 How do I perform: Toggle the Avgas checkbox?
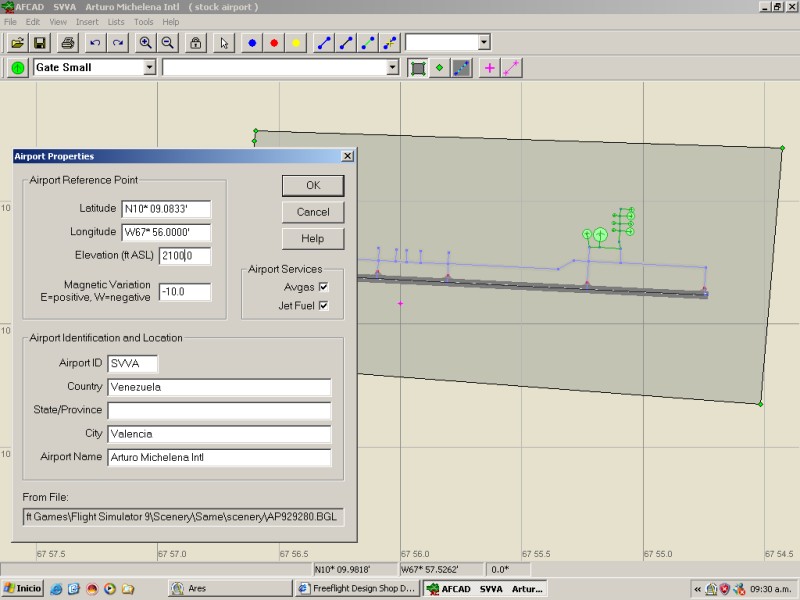coord(323,287)
